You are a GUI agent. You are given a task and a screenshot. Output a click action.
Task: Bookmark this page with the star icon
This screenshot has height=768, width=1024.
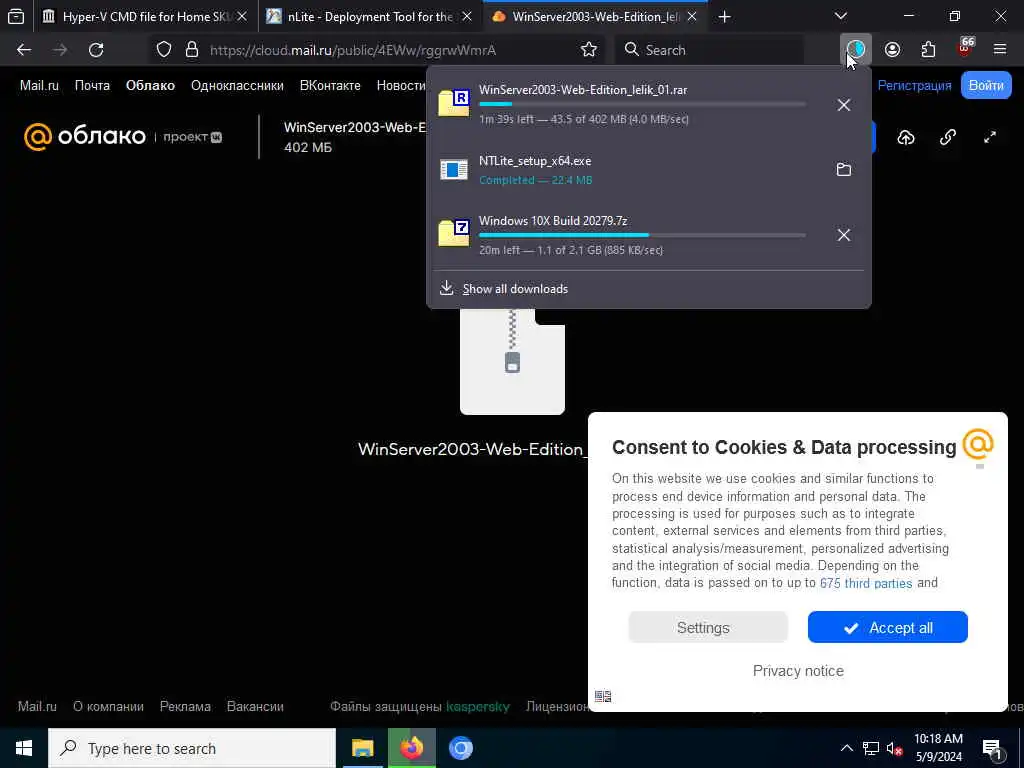[588, 50]
